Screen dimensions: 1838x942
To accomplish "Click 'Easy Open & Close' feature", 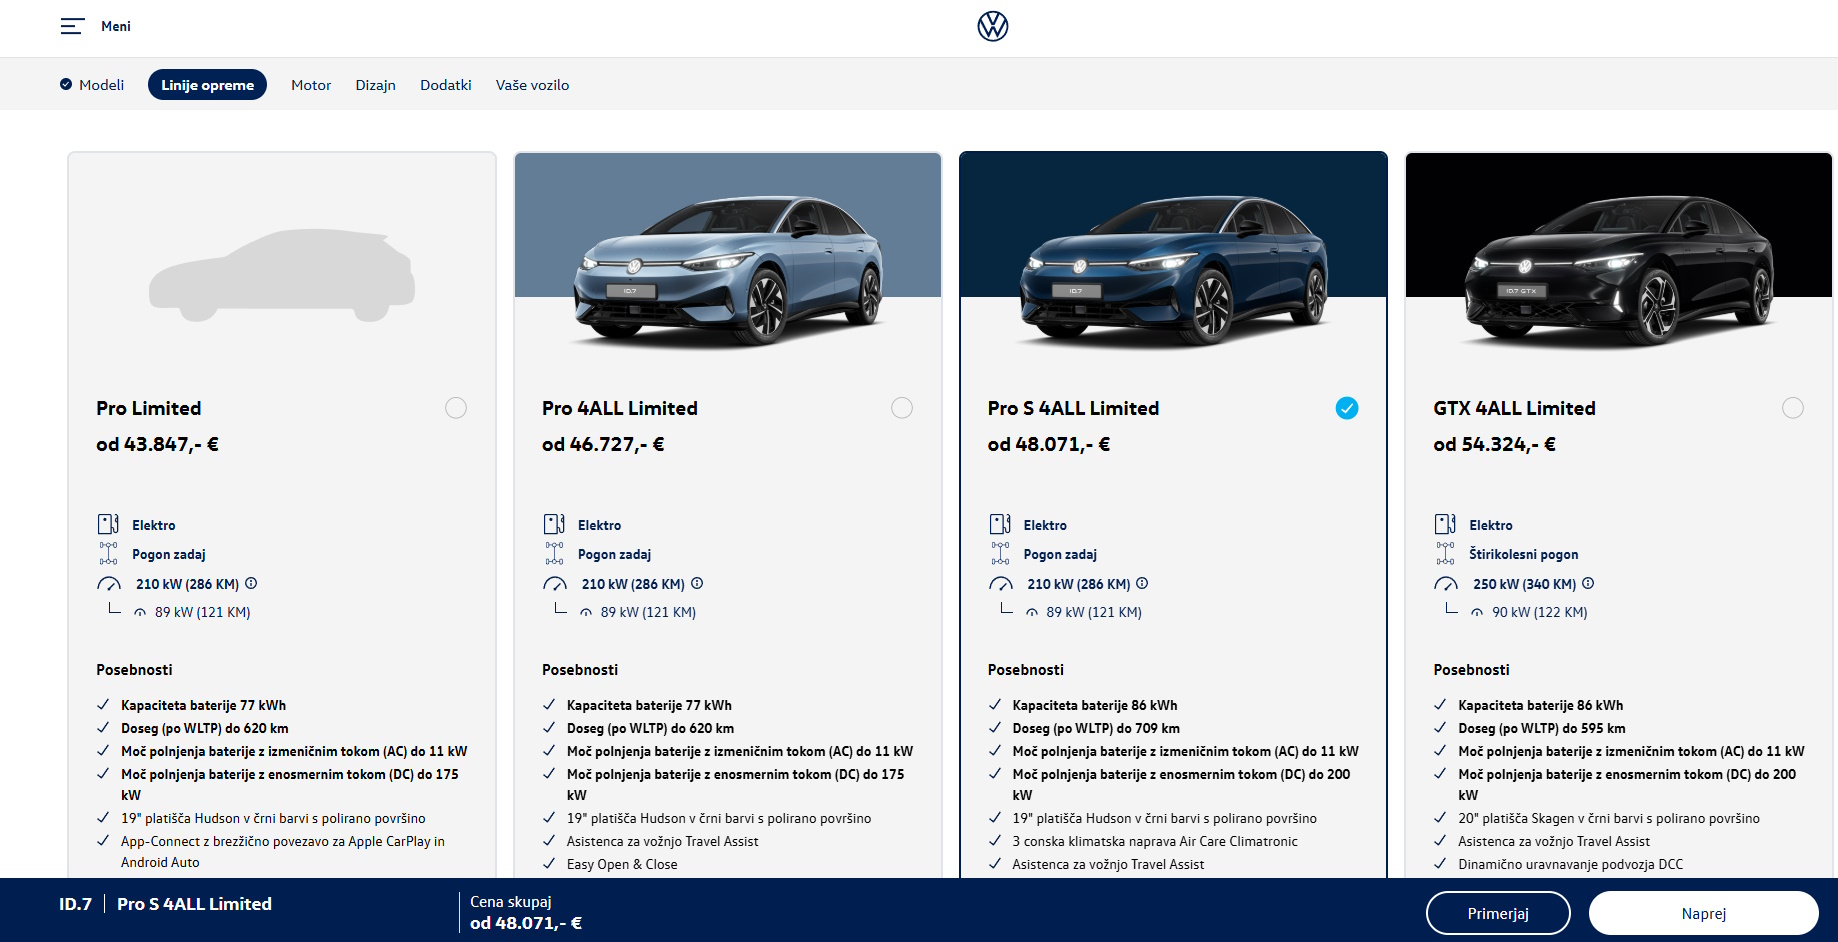I will pos(622,864).
